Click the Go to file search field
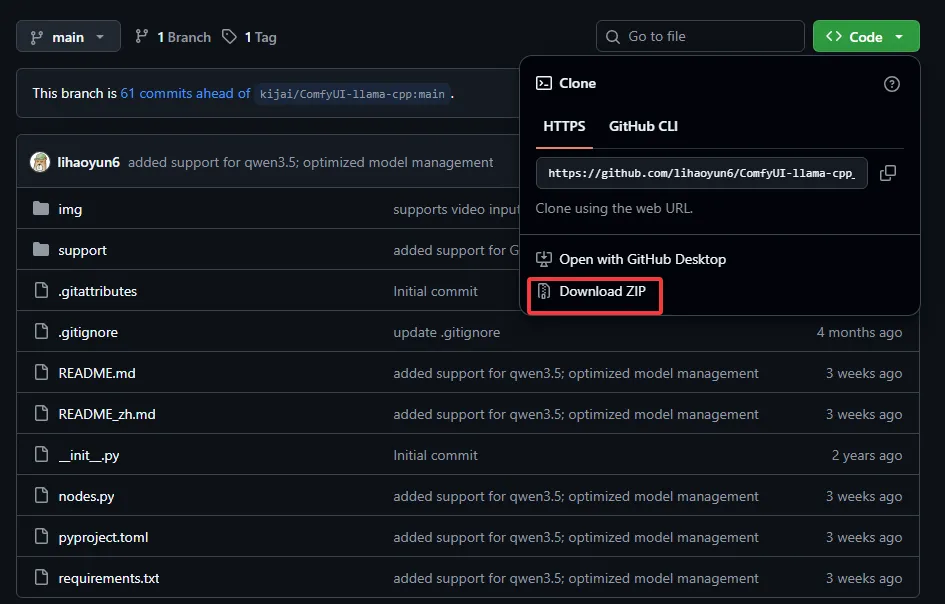Viewport: 945px width, 604px height. pyautogui.click(x=700, y=36)
